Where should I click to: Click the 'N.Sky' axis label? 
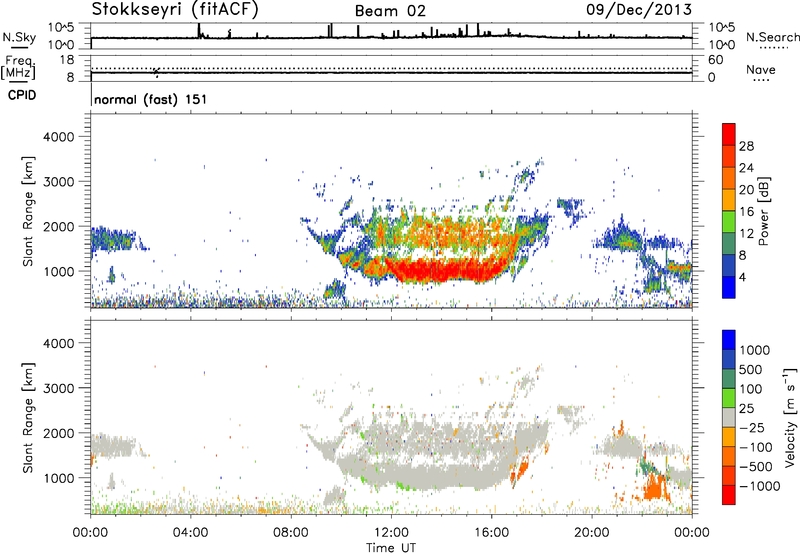[x=19, y=37]
